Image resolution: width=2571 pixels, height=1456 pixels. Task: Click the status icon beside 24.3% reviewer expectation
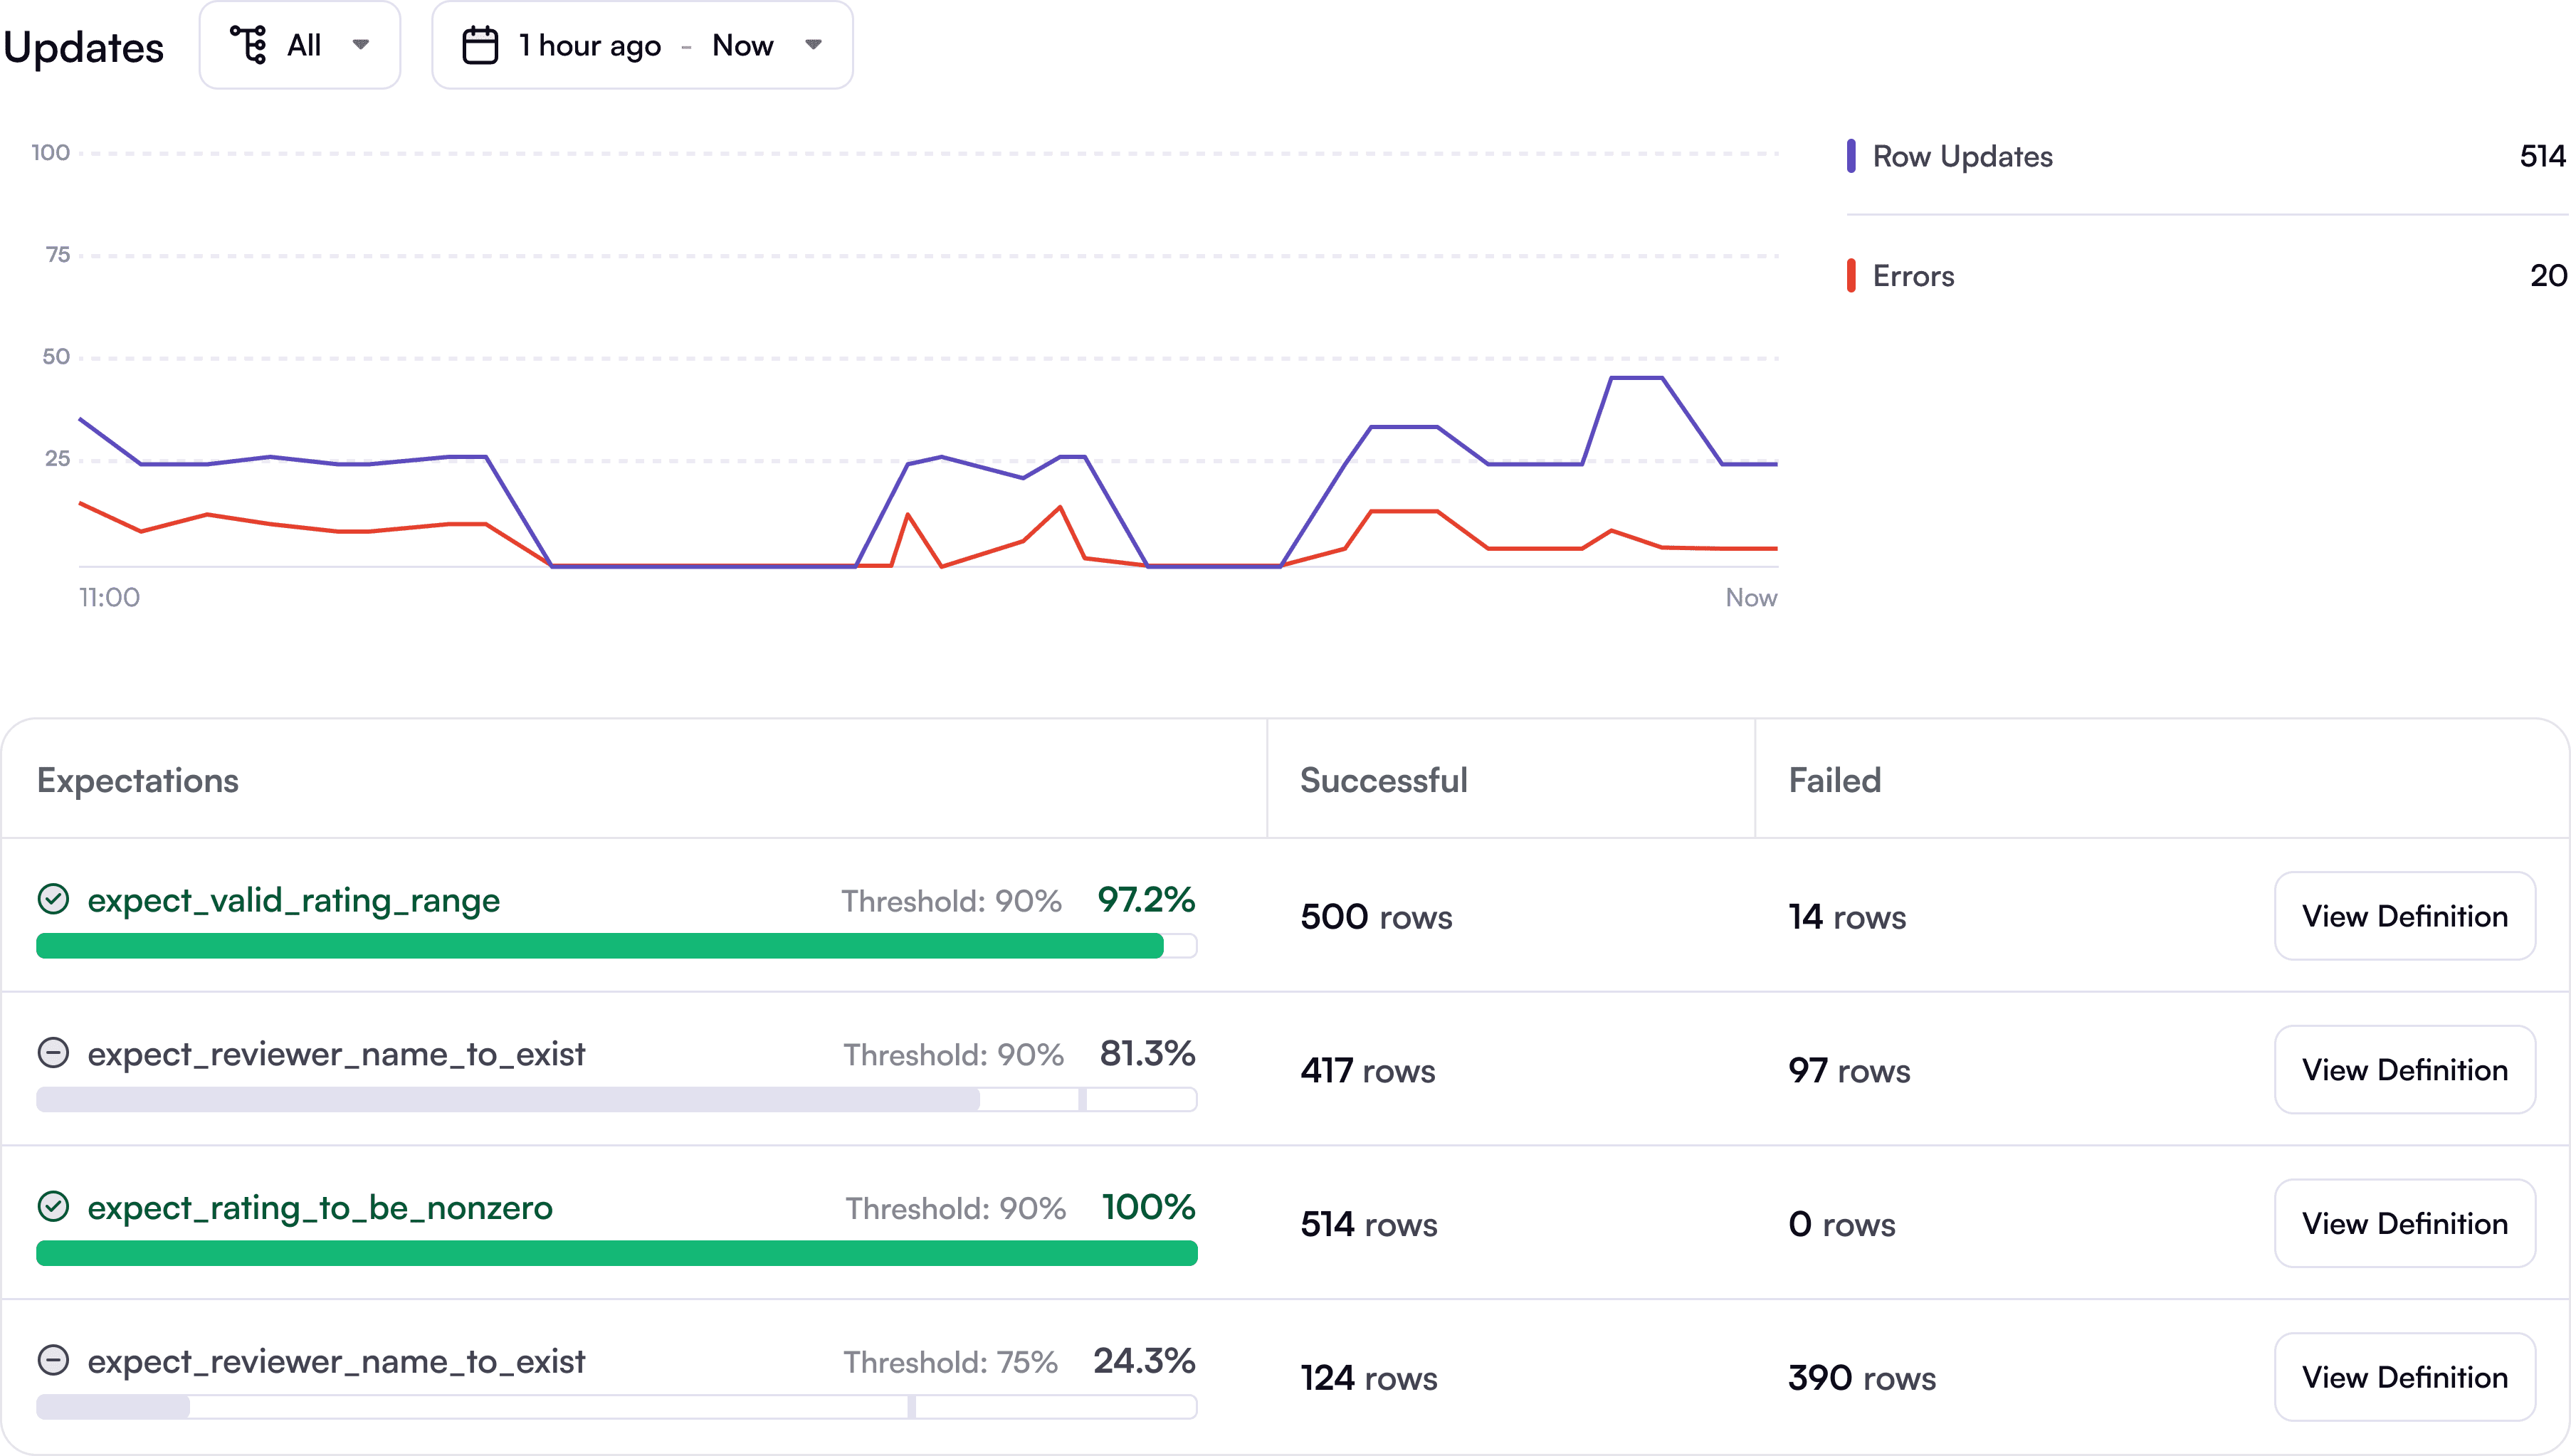pos(53,1360)
